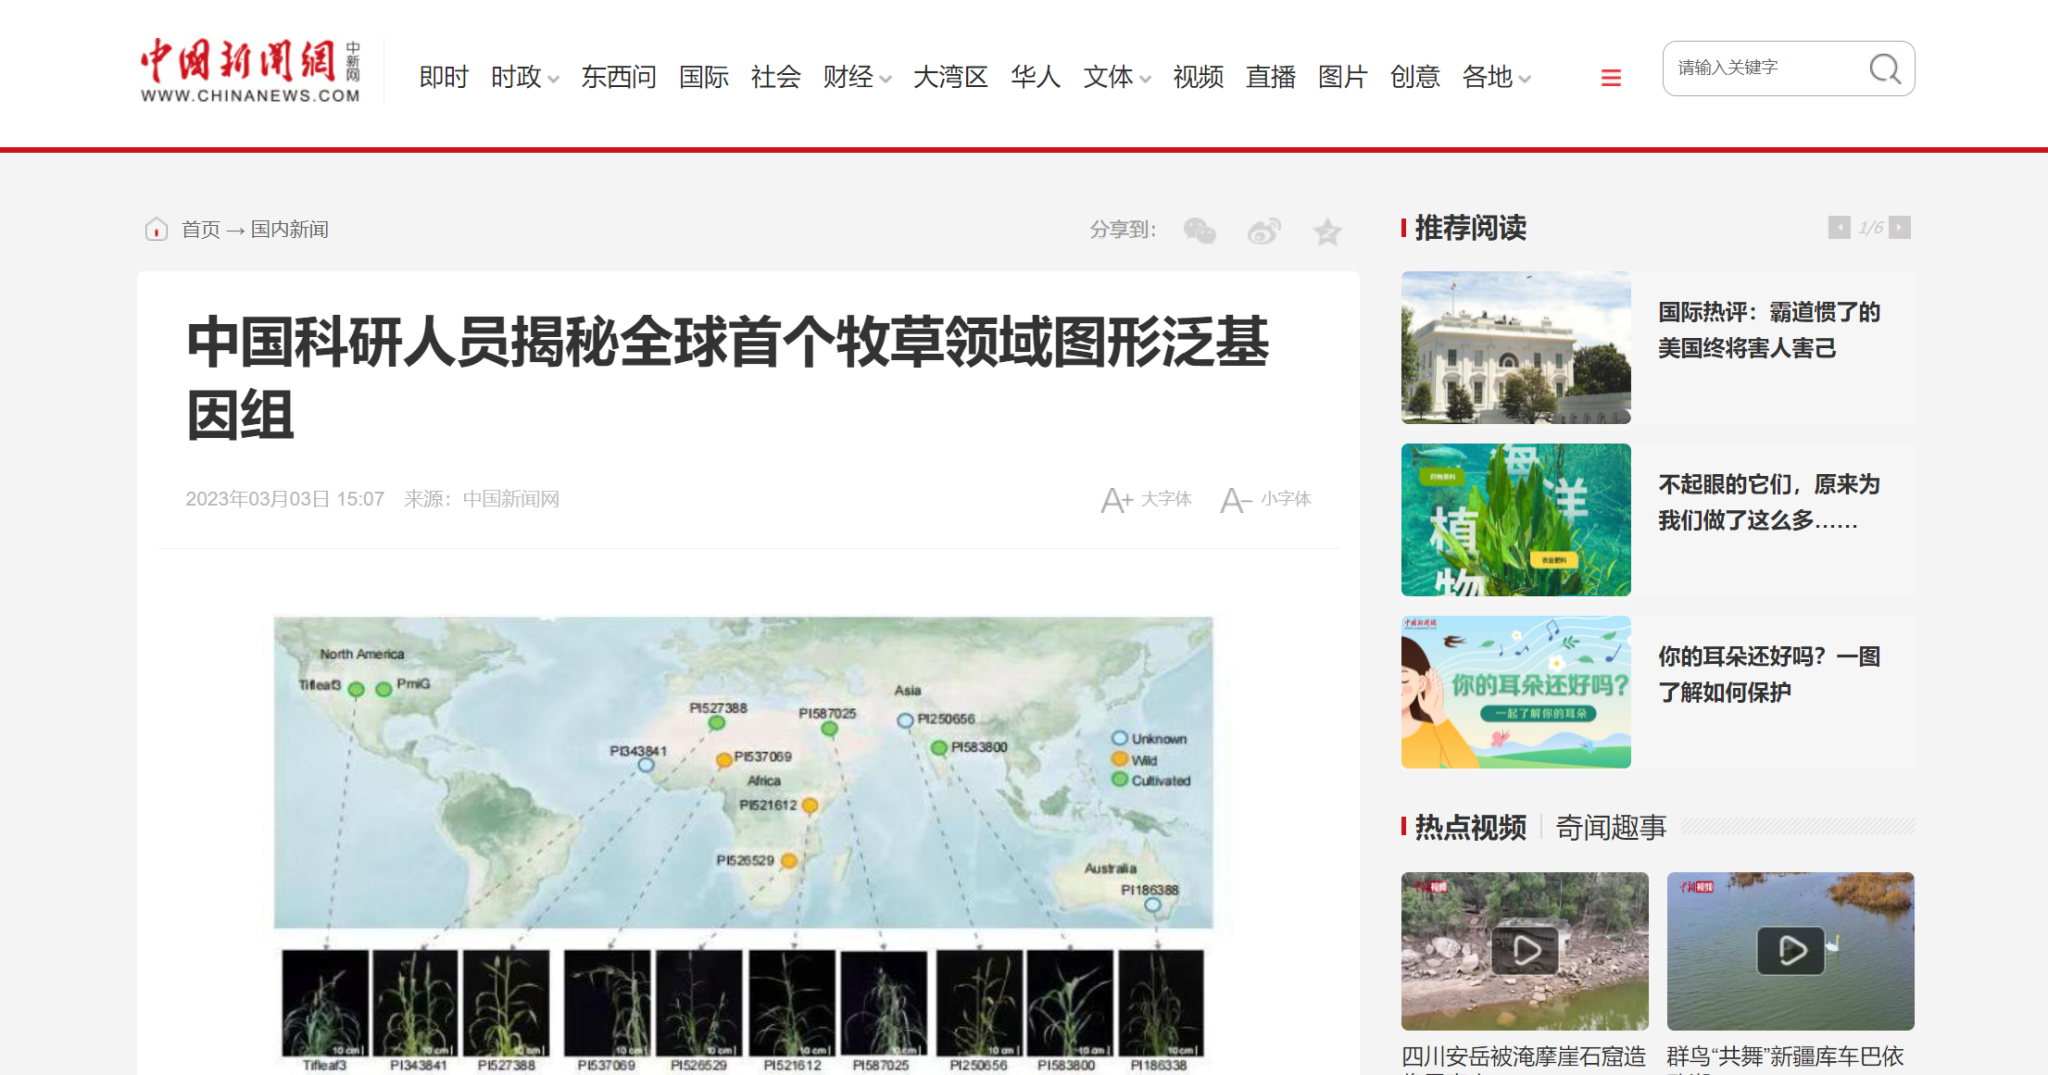Click the WeChat share icon
Viewport: 2048px width, 1075px height.
(x=1199, y=231)
